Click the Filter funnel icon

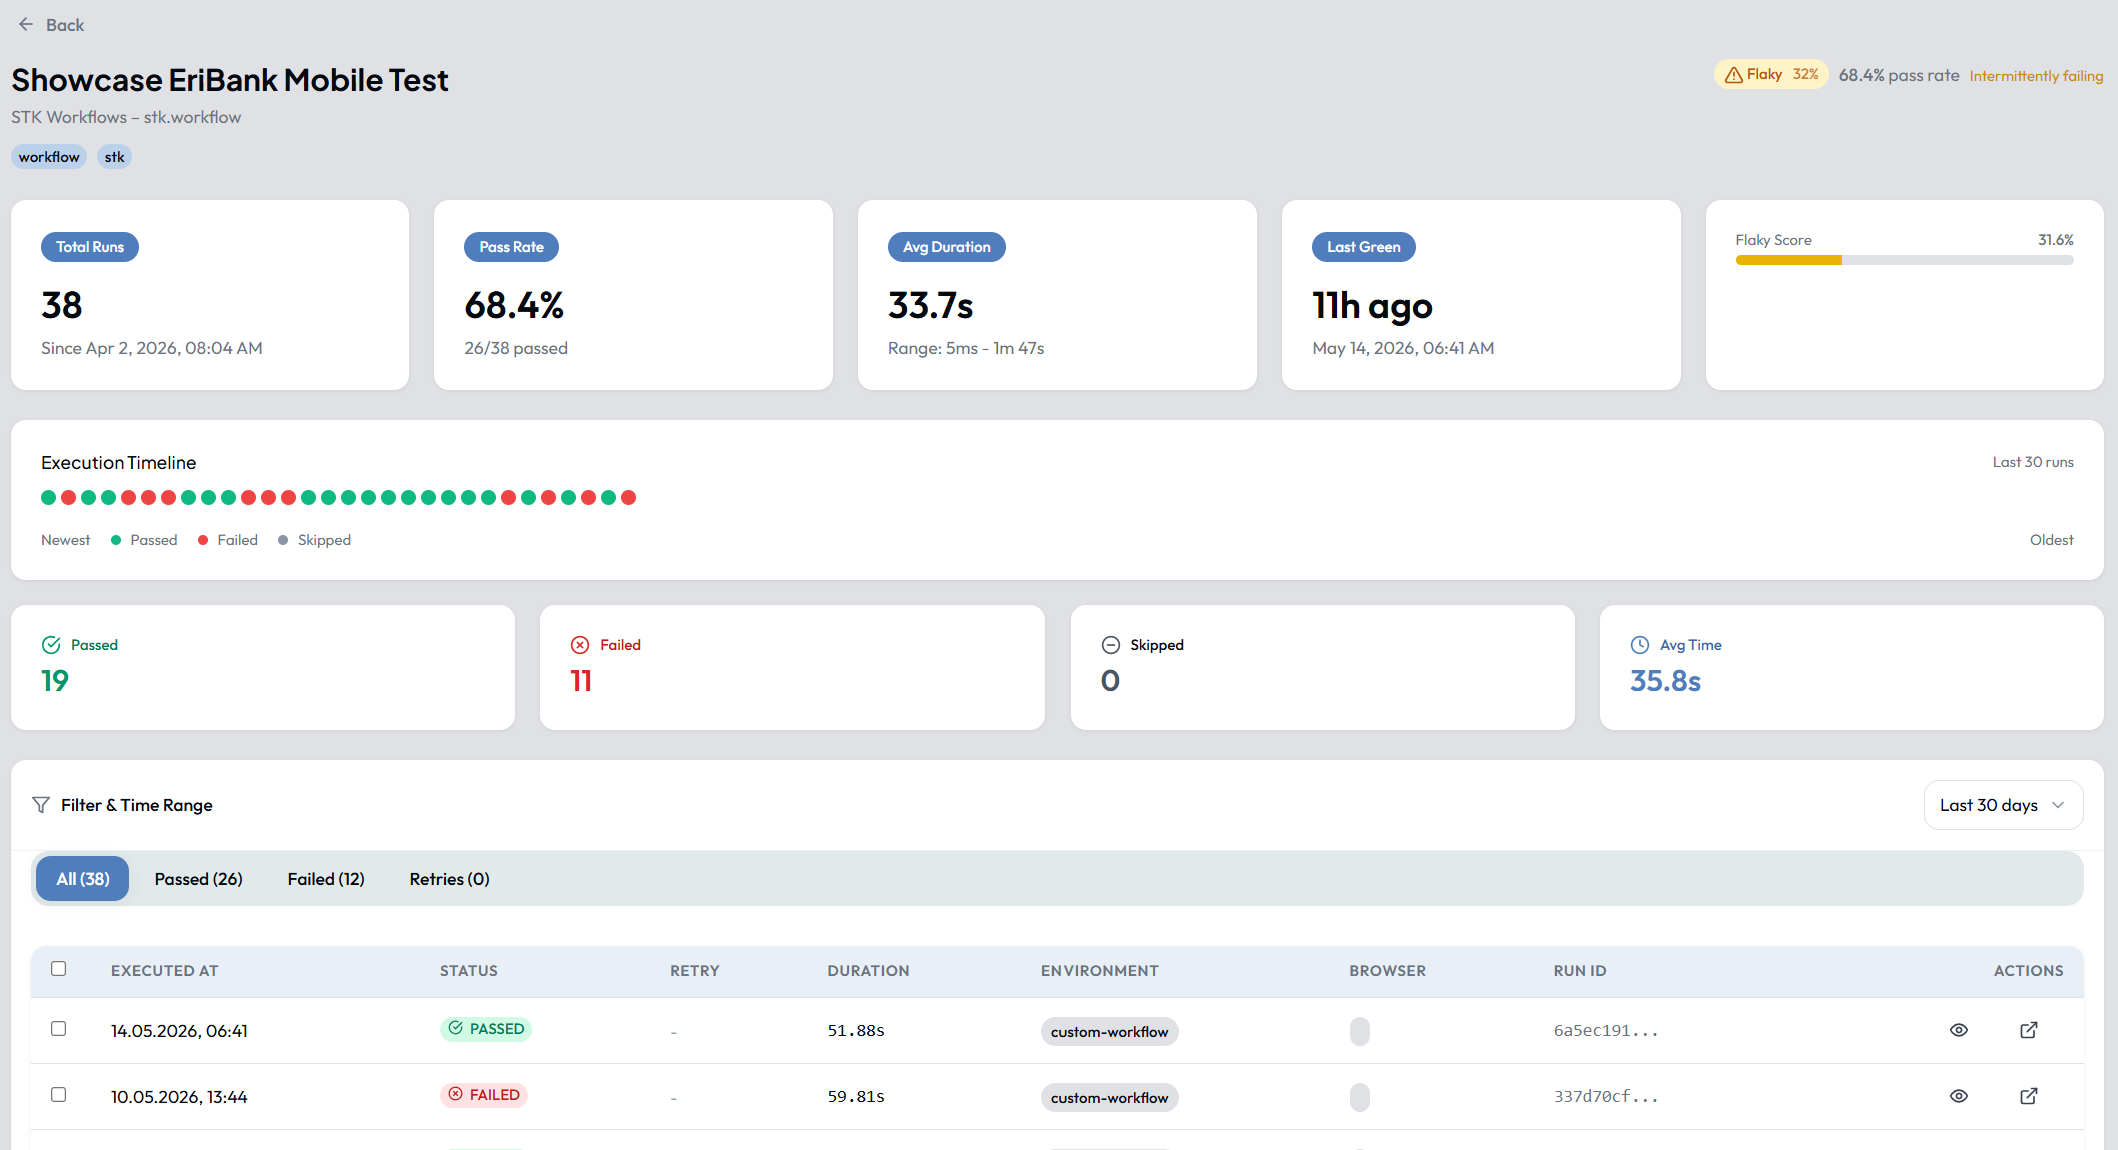41,805
